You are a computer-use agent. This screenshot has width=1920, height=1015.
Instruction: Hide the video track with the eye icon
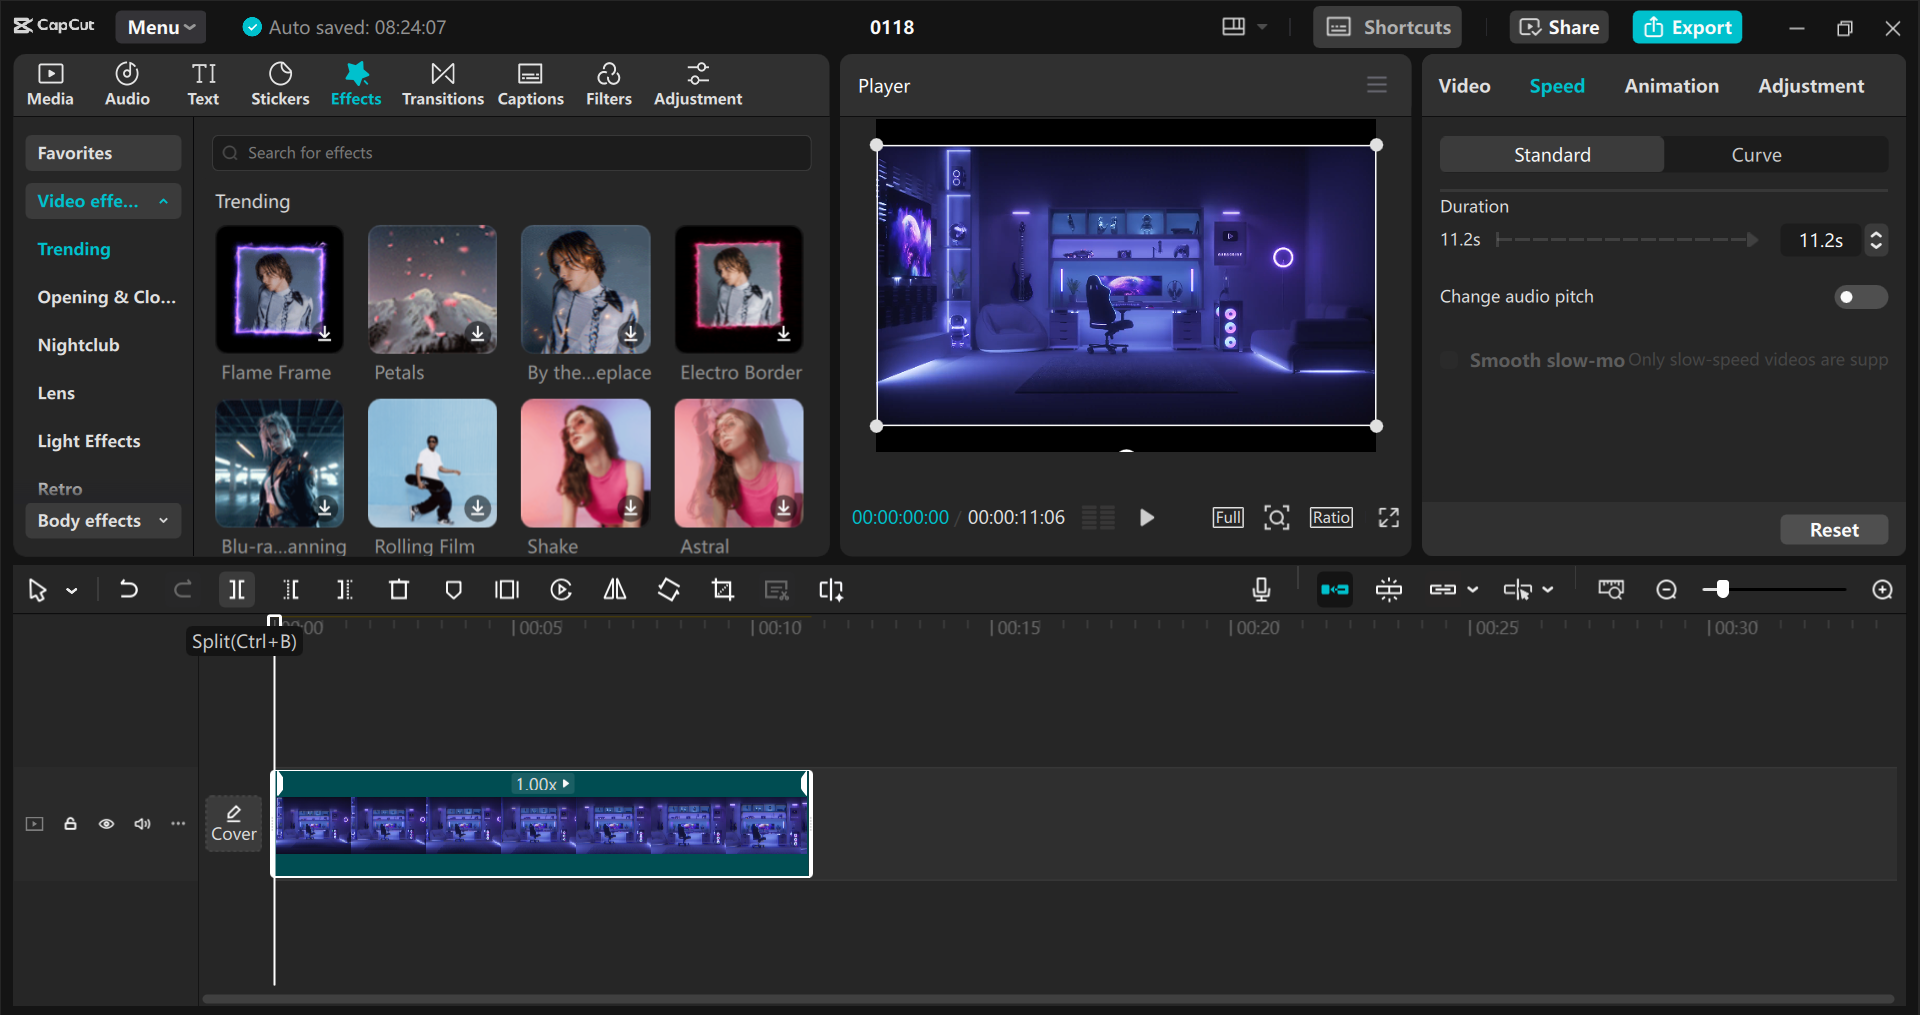[x=106, y=824]
